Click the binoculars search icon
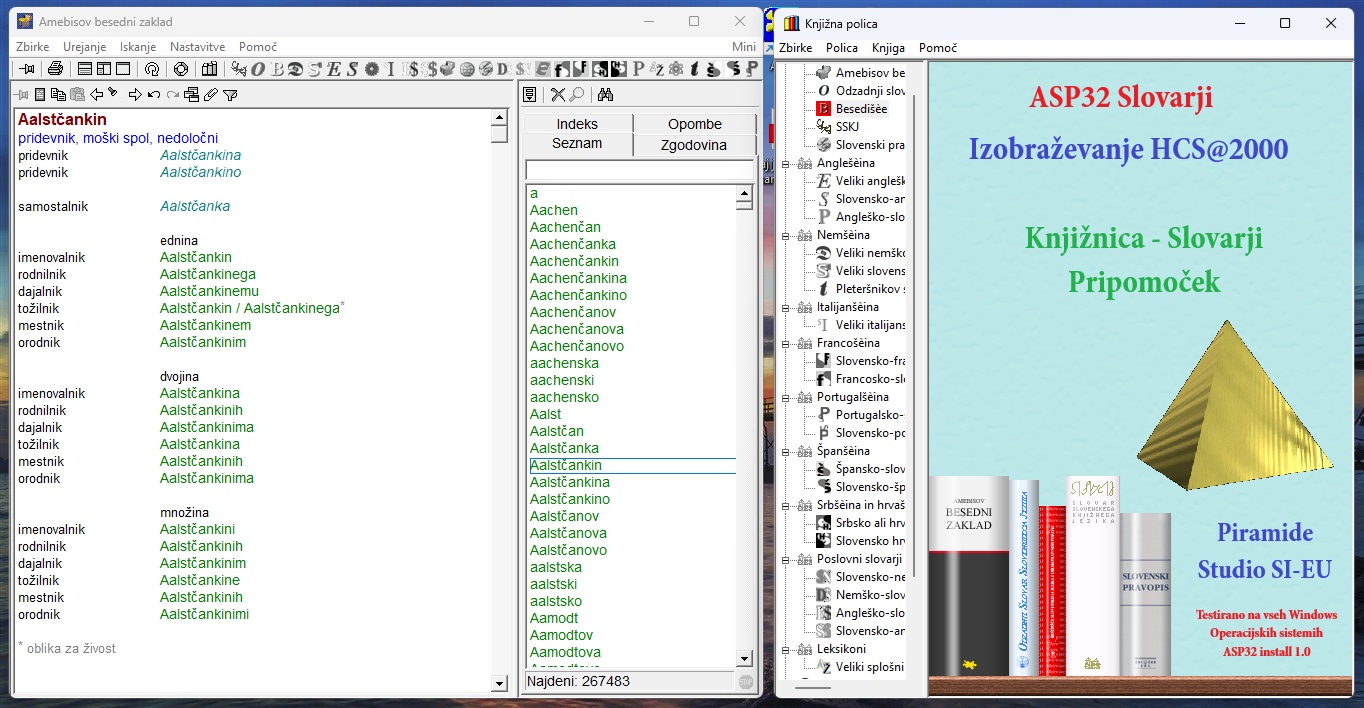 (x=605, y=94)
